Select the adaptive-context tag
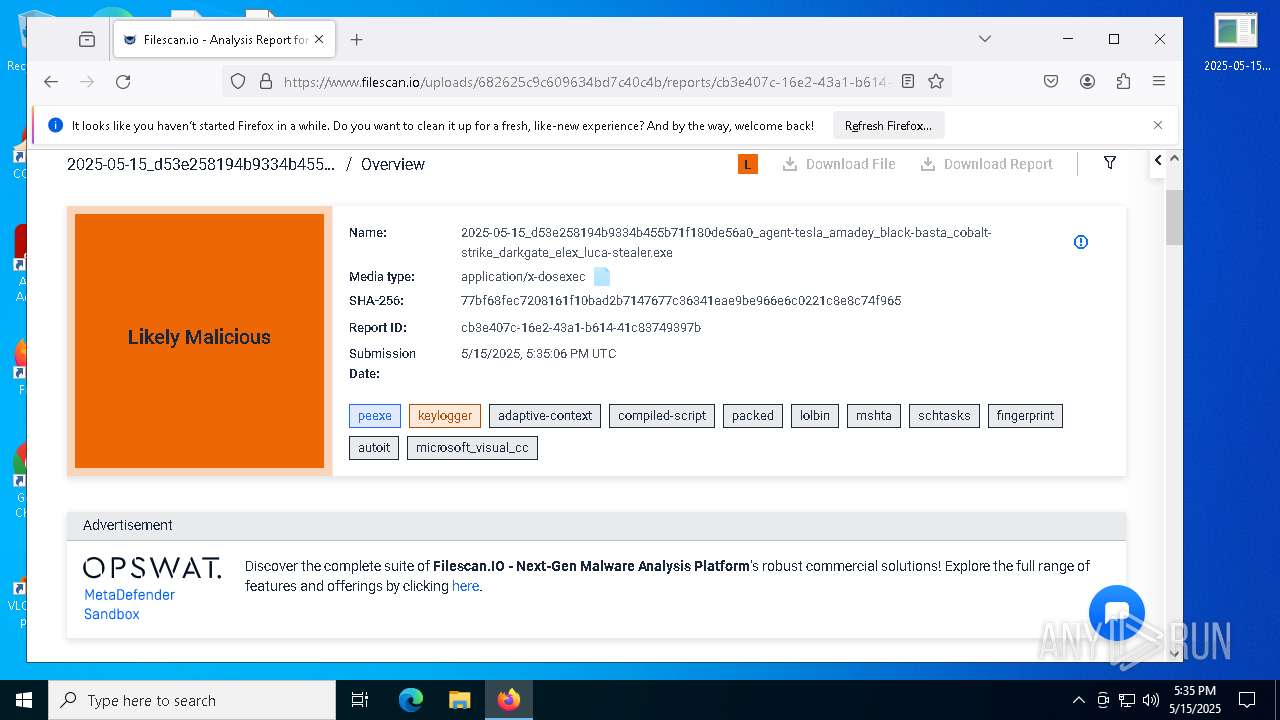The height and width of the screenshot is (720, 1280). (545, 416)
